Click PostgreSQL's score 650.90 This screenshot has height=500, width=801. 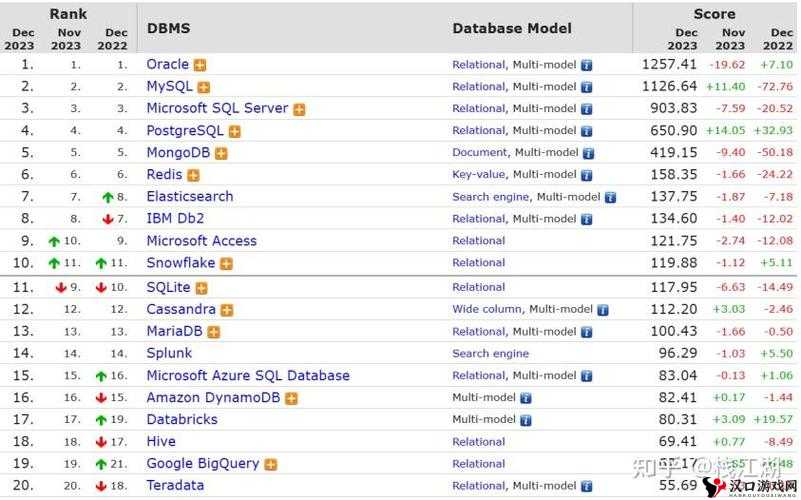coord(673,131)
